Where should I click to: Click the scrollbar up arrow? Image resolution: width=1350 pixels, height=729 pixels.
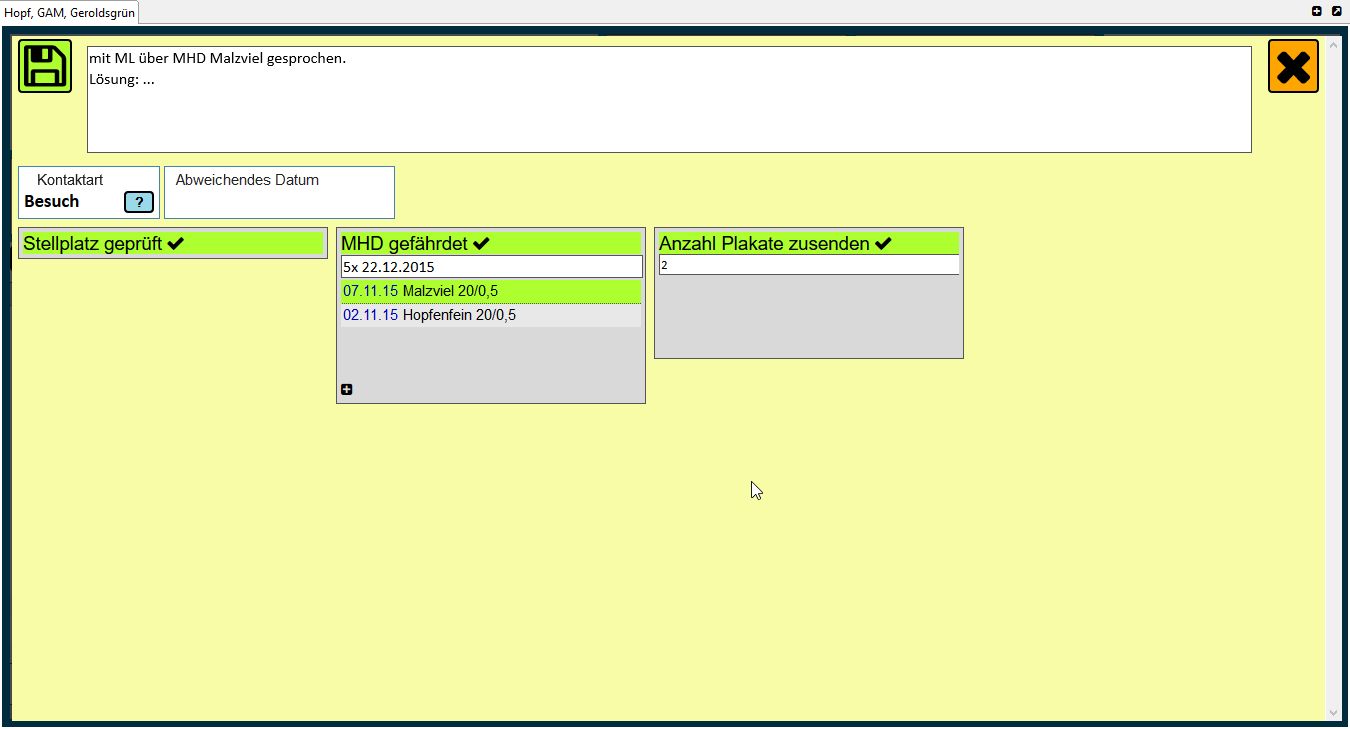coord(1333,46)
